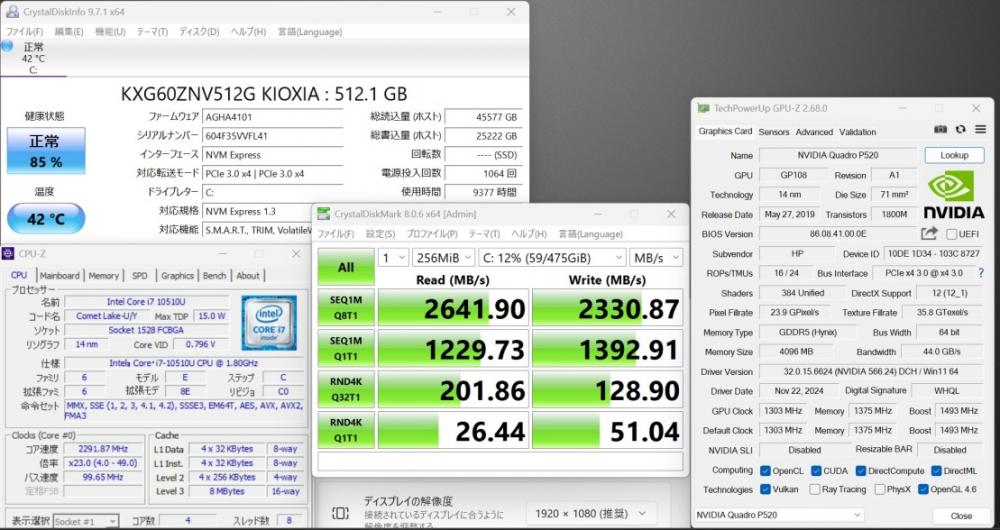Open the 256MiB test size dropdown
1000x530 pixels.
[443, 258]
